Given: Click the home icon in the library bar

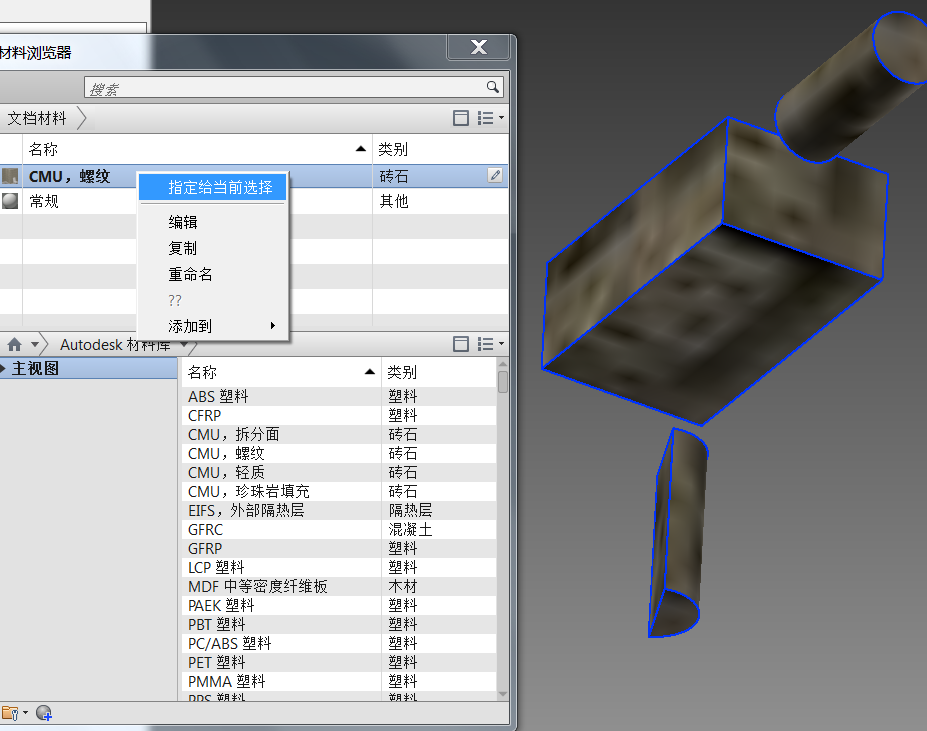Looking at the screenshot, I should coord(14,344).
